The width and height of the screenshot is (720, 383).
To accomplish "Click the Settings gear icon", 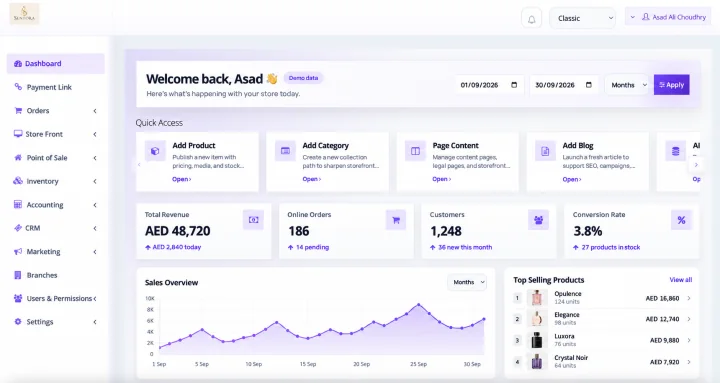I will (x=18, y=321).
